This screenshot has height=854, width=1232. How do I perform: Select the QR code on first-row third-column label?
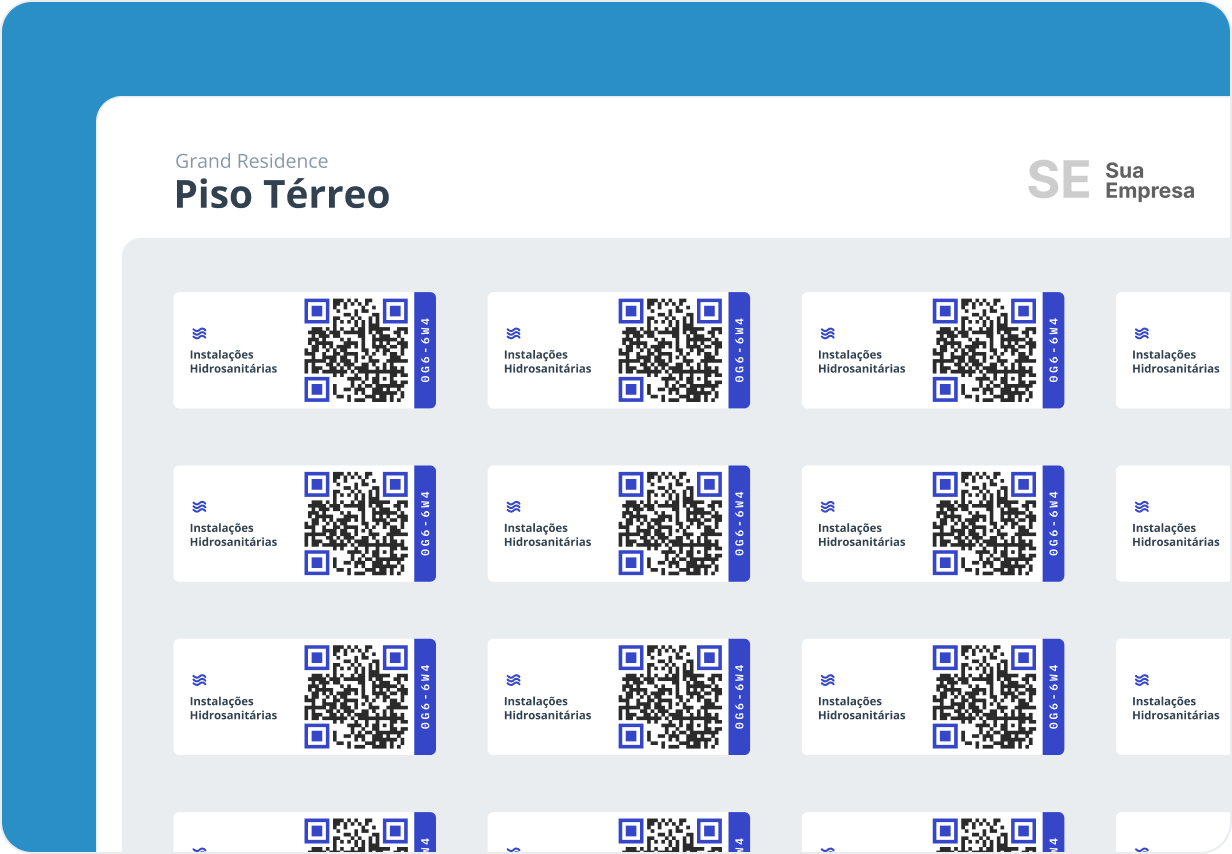(984, 350)
